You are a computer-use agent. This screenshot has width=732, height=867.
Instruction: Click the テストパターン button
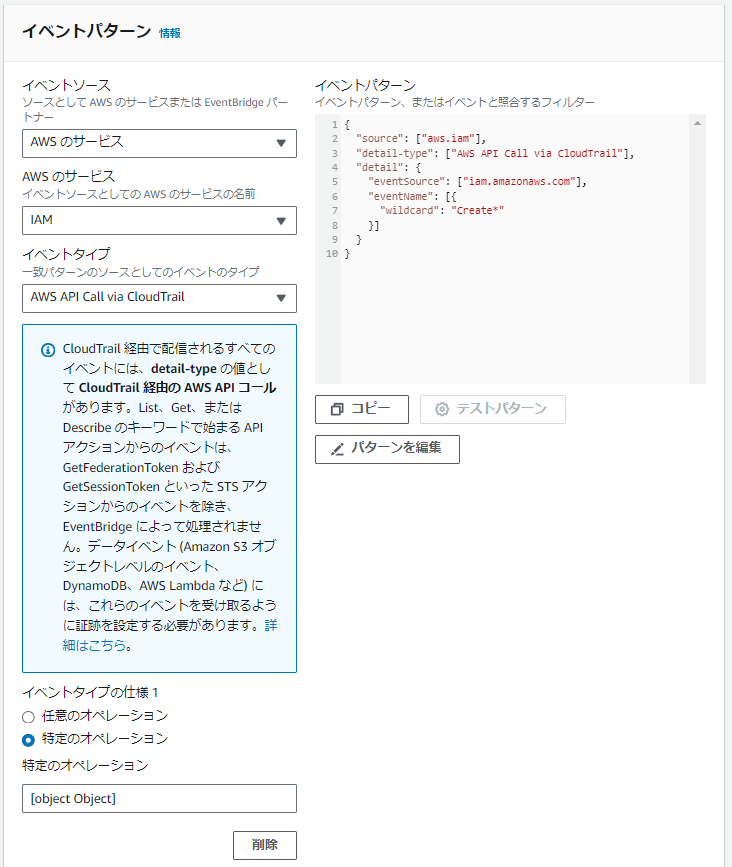pos(492,409)
